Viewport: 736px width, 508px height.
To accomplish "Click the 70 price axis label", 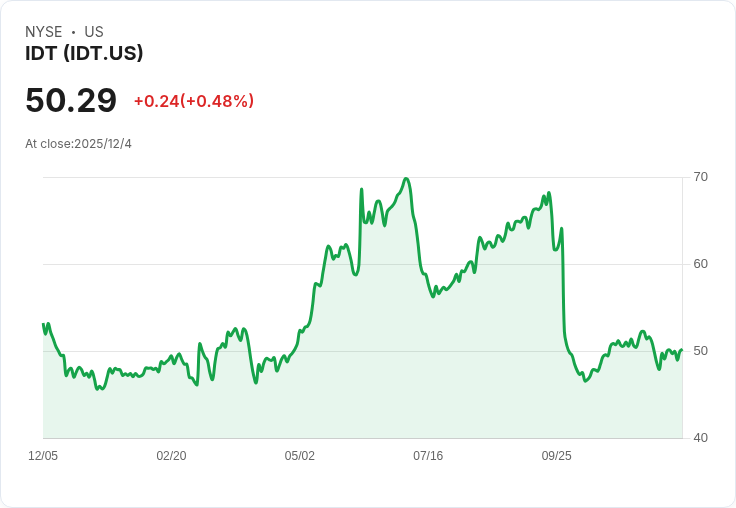I will (x=701, y=177).
